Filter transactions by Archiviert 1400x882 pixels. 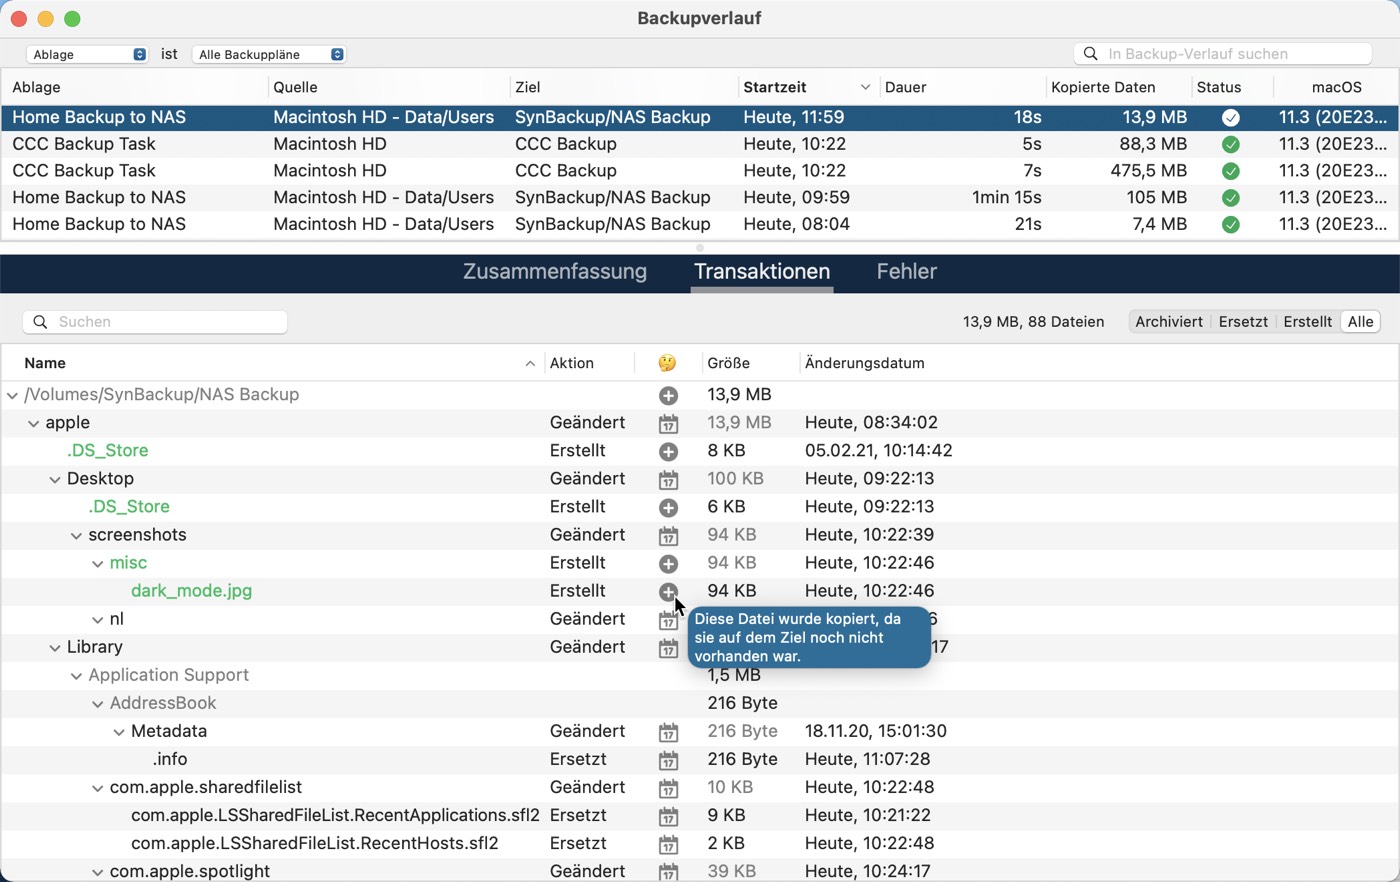click(1169, 322)
